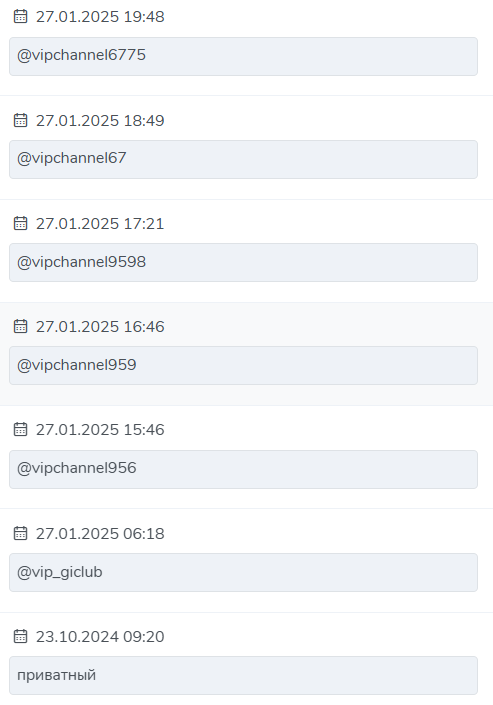Click calendar icon beside 27.01.2025 06:18
This screenshot has width=493, height=705.
click(x=20, y=533)
